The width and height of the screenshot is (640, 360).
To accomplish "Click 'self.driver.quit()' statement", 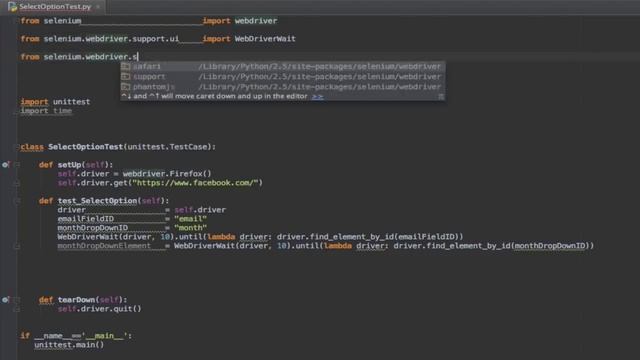I will 100,309.
